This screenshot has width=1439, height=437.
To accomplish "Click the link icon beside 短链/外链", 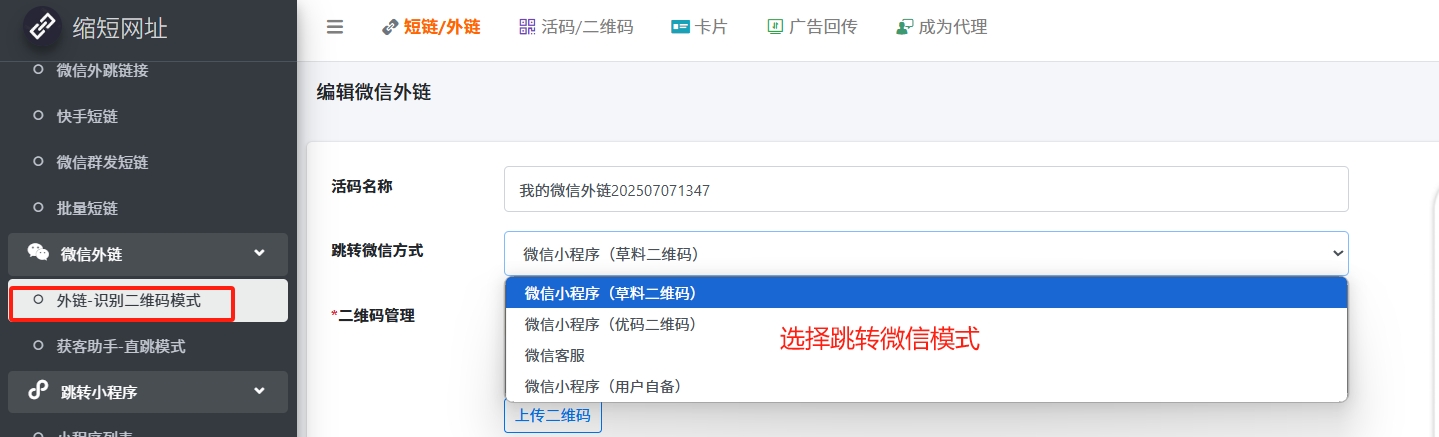I will [x=390, y=27].
